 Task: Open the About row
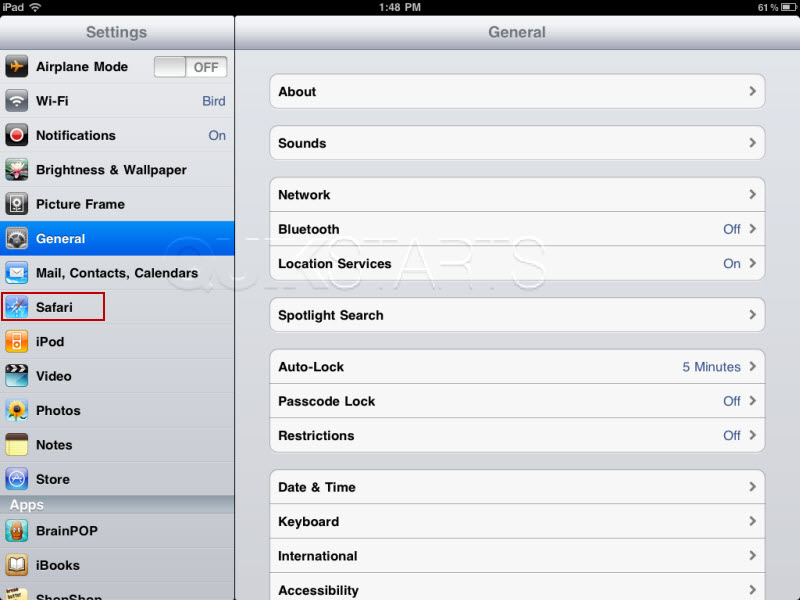coord(517,91)
